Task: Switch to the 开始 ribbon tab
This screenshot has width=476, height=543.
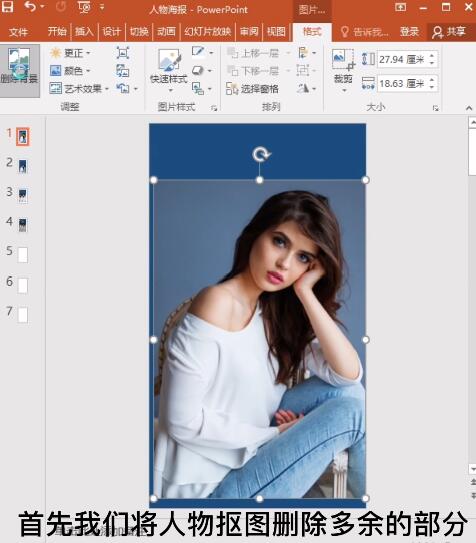Action: tap(57, 32)
